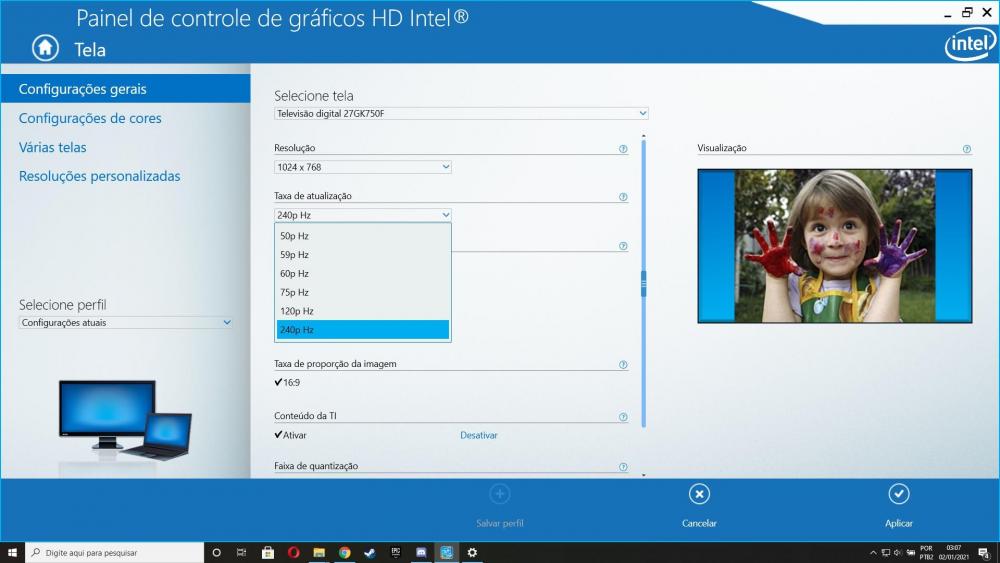
Task: Open help for Resolução setting
Action: pyautogui.click(x=623, y=149)
